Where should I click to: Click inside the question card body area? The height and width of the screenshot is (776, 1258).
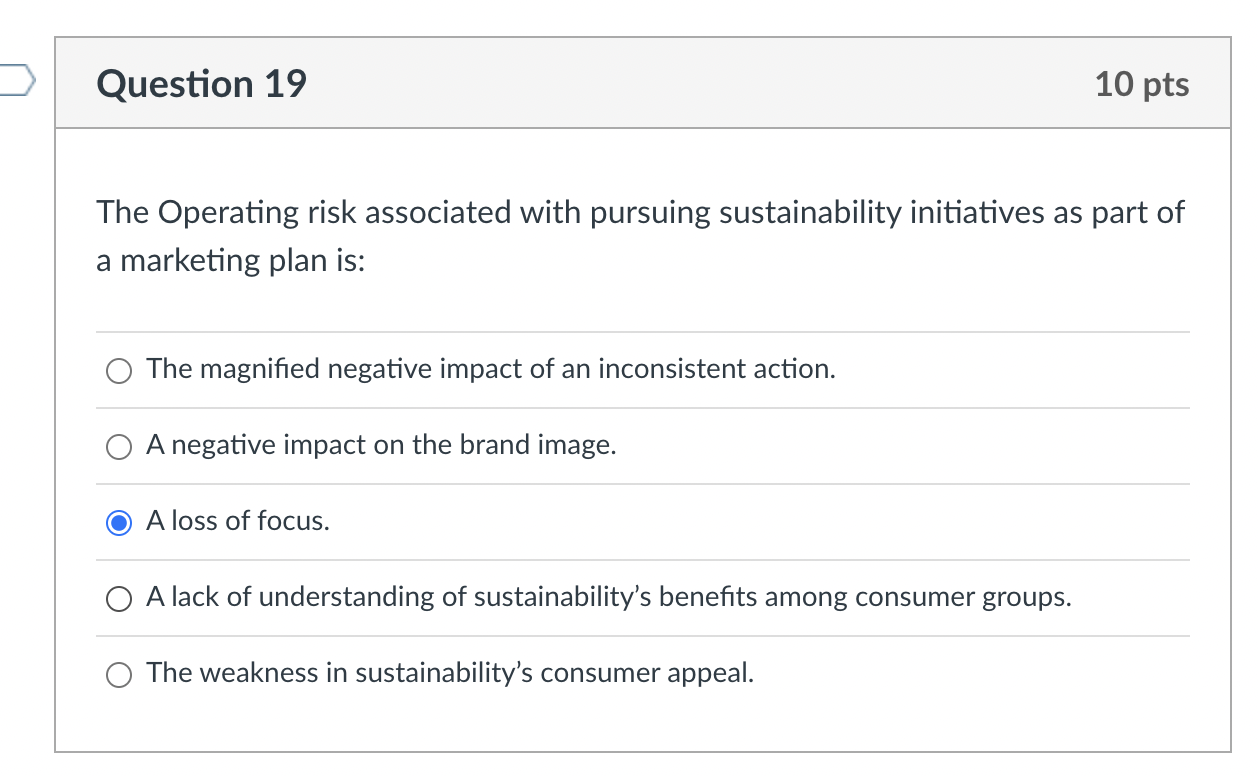640,300
